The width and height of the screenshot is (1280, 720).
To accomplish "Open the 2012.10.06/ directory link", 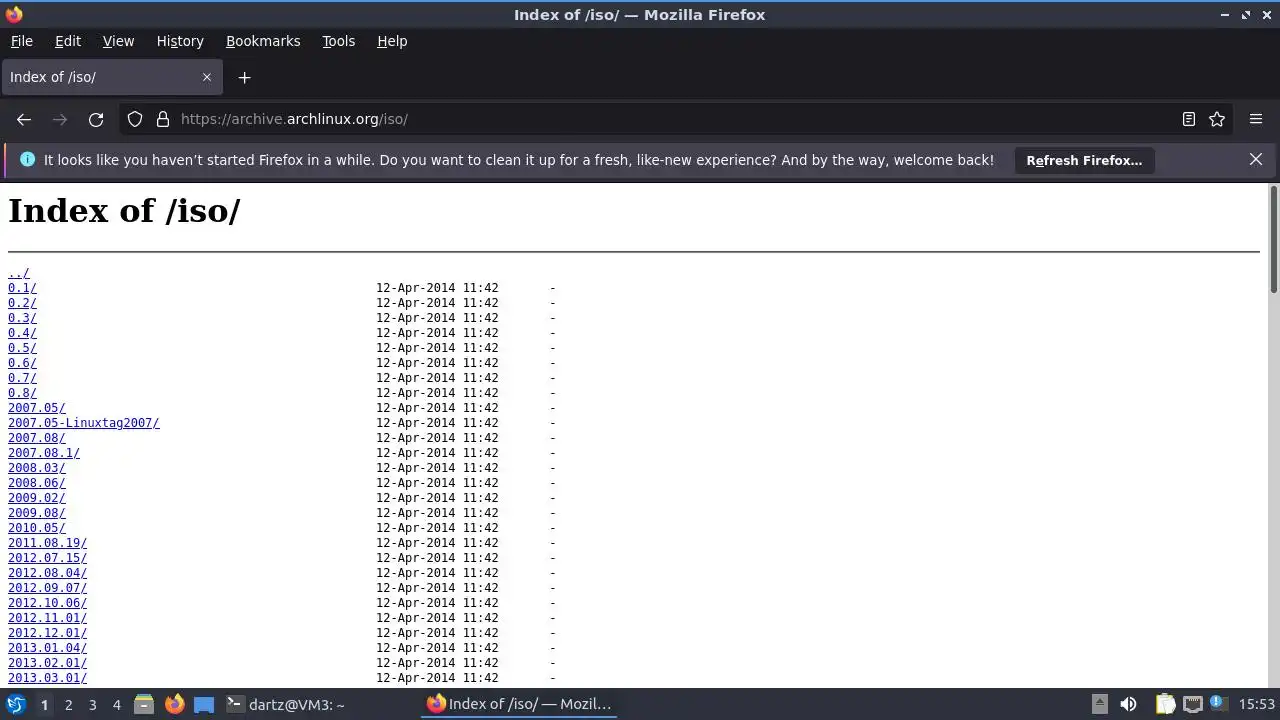I will [47, 603].
